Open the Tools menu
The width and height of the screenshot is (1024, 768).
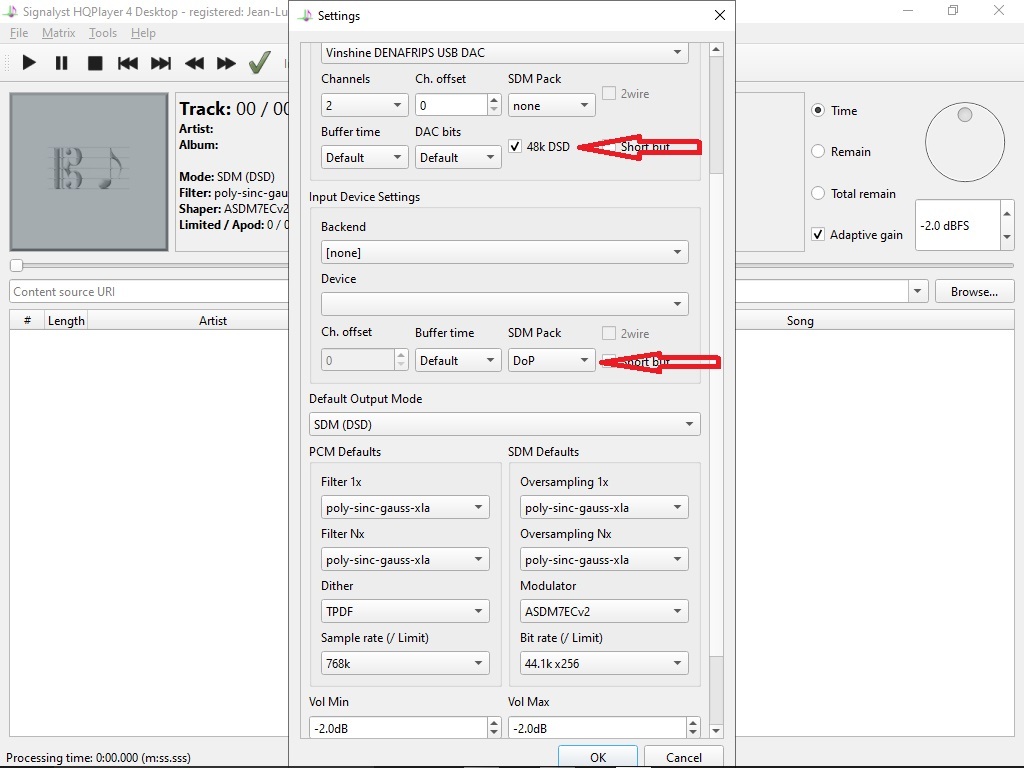point(103,33)
